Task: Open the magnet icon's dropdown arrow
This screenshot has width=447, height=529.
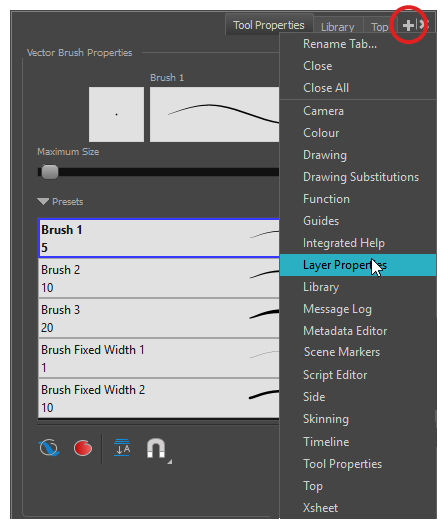Action: [170, 462]
